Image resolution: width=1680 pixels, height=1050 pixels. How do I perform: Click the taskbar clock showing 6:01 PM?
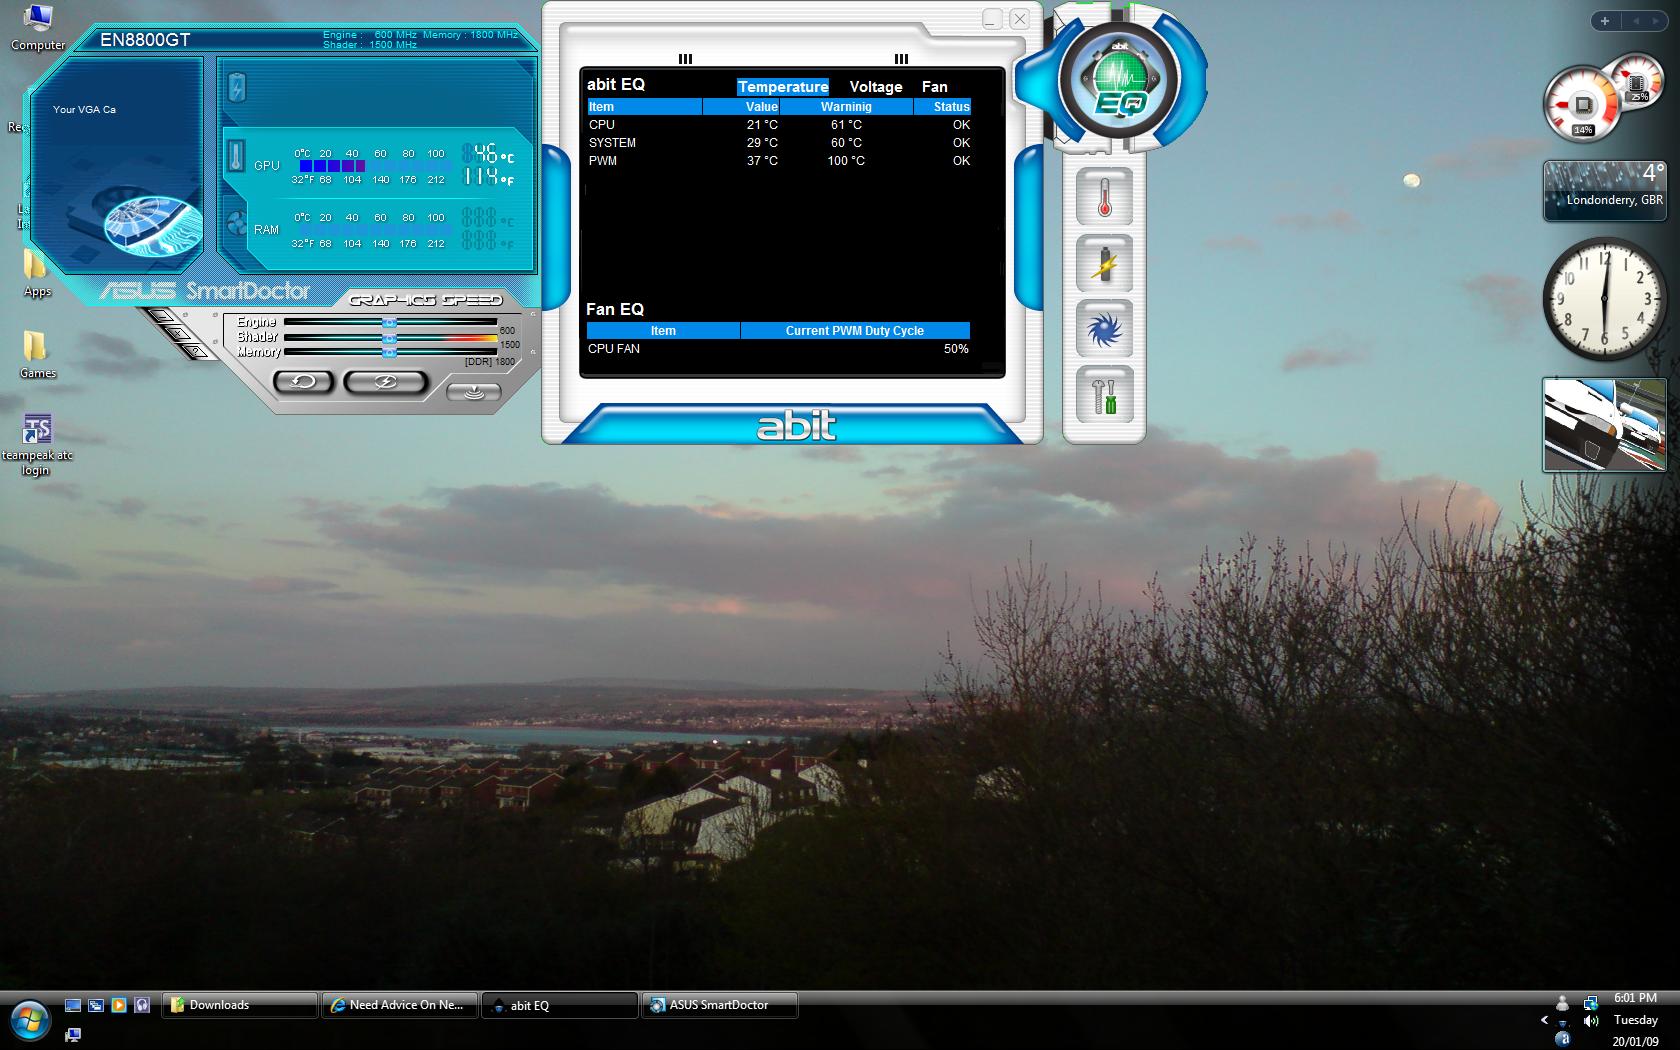click(1635, 998)
